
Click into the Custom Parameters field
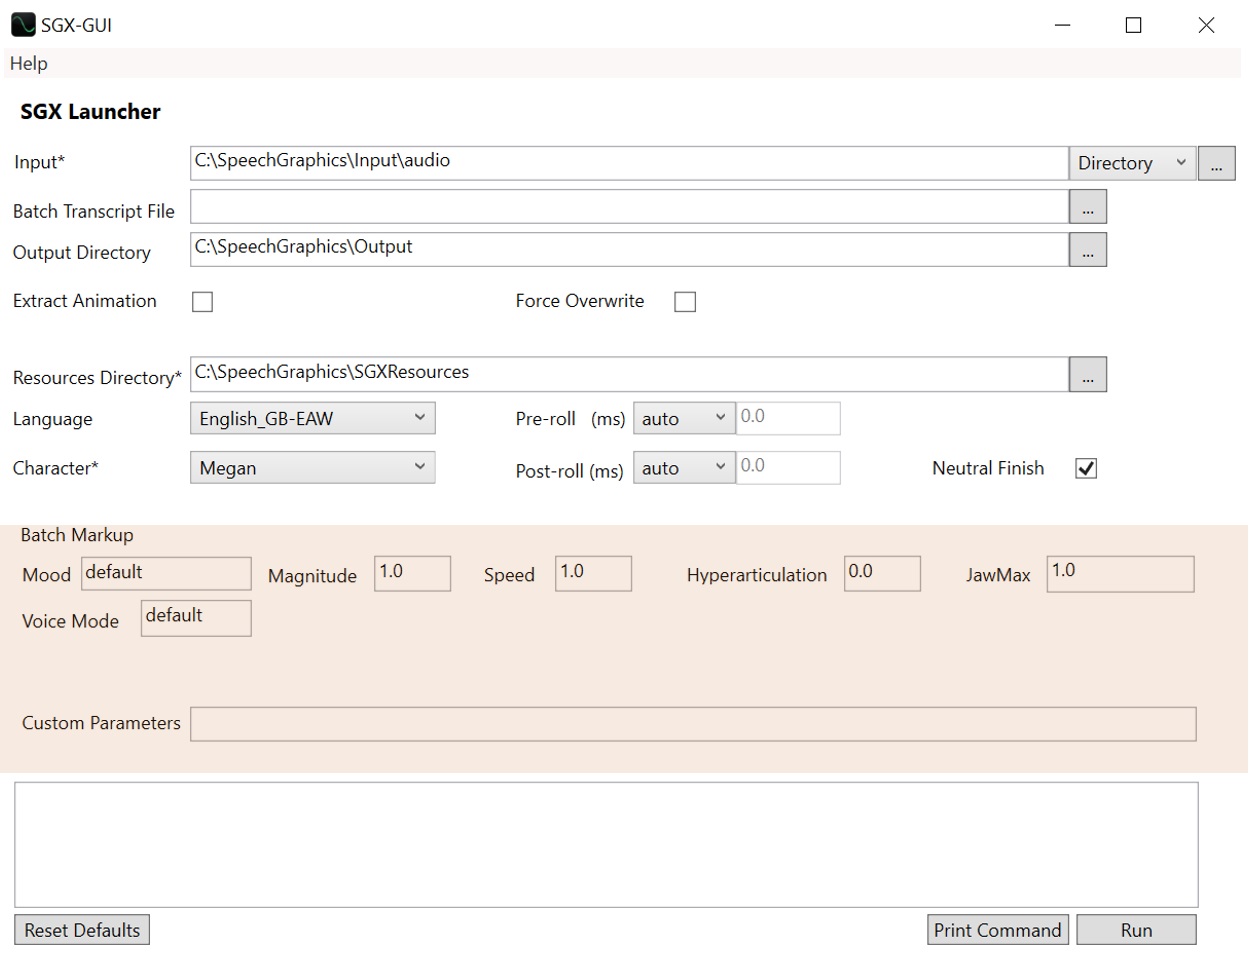(x=692, y=724)
